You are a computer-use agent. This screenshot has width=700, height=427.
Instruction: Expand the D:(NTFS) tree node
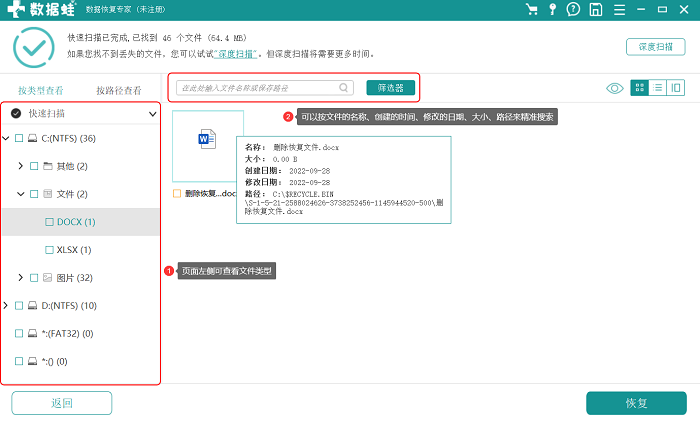point(5,306)
